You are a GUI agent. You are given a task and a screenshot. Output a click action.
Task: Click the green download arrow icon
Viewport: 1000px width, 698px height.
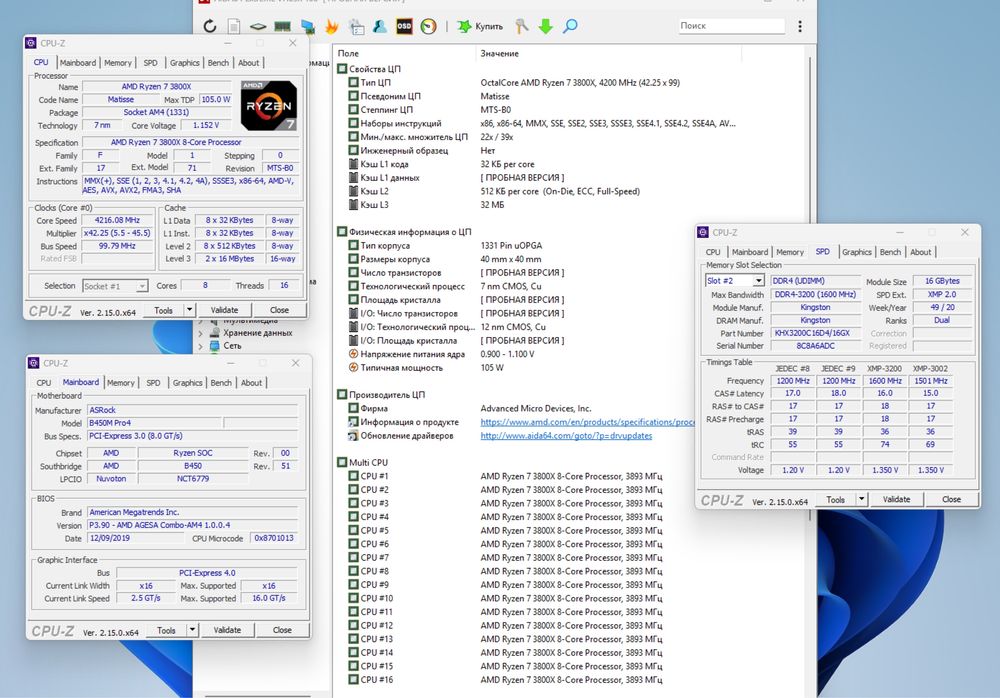pyautogui.click(x=545, y=26)
